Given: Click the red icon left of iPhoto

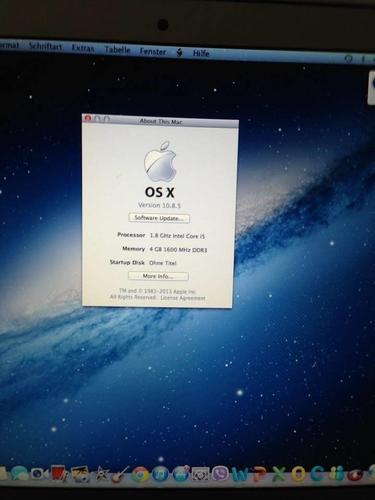Looking at the screenshot, I should (60, 473).
